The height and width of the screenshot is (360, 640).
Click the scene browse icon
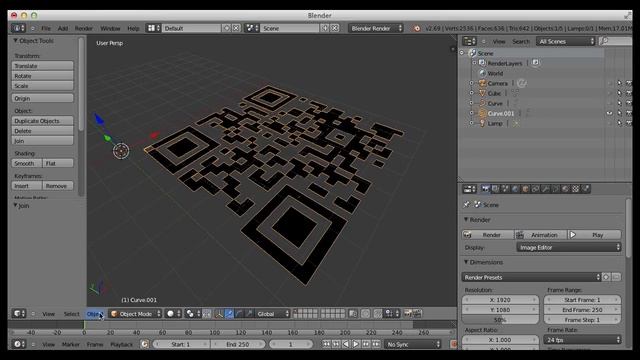(252, 28)
